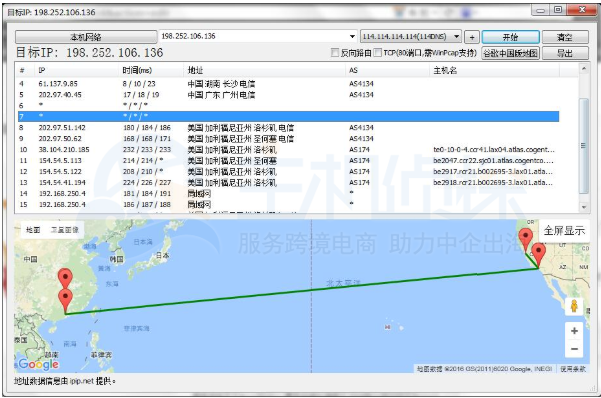This screenshot has height=398, width=601.
Task: Click the hop list vertical scrollbar thumb
Action: [584, 146]
